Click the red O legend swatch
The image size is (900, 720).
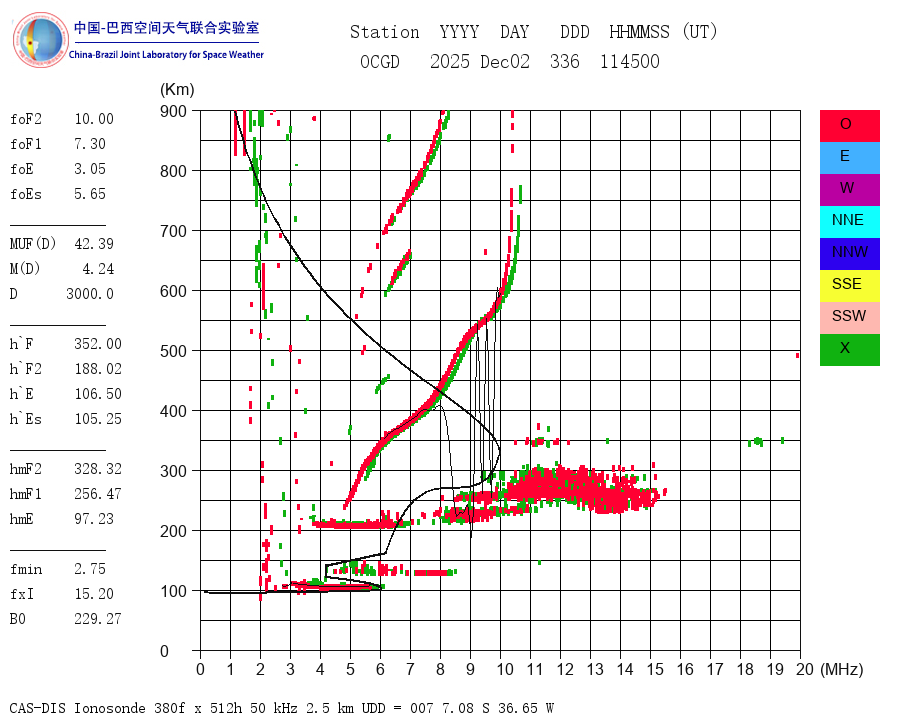point(849,126)
